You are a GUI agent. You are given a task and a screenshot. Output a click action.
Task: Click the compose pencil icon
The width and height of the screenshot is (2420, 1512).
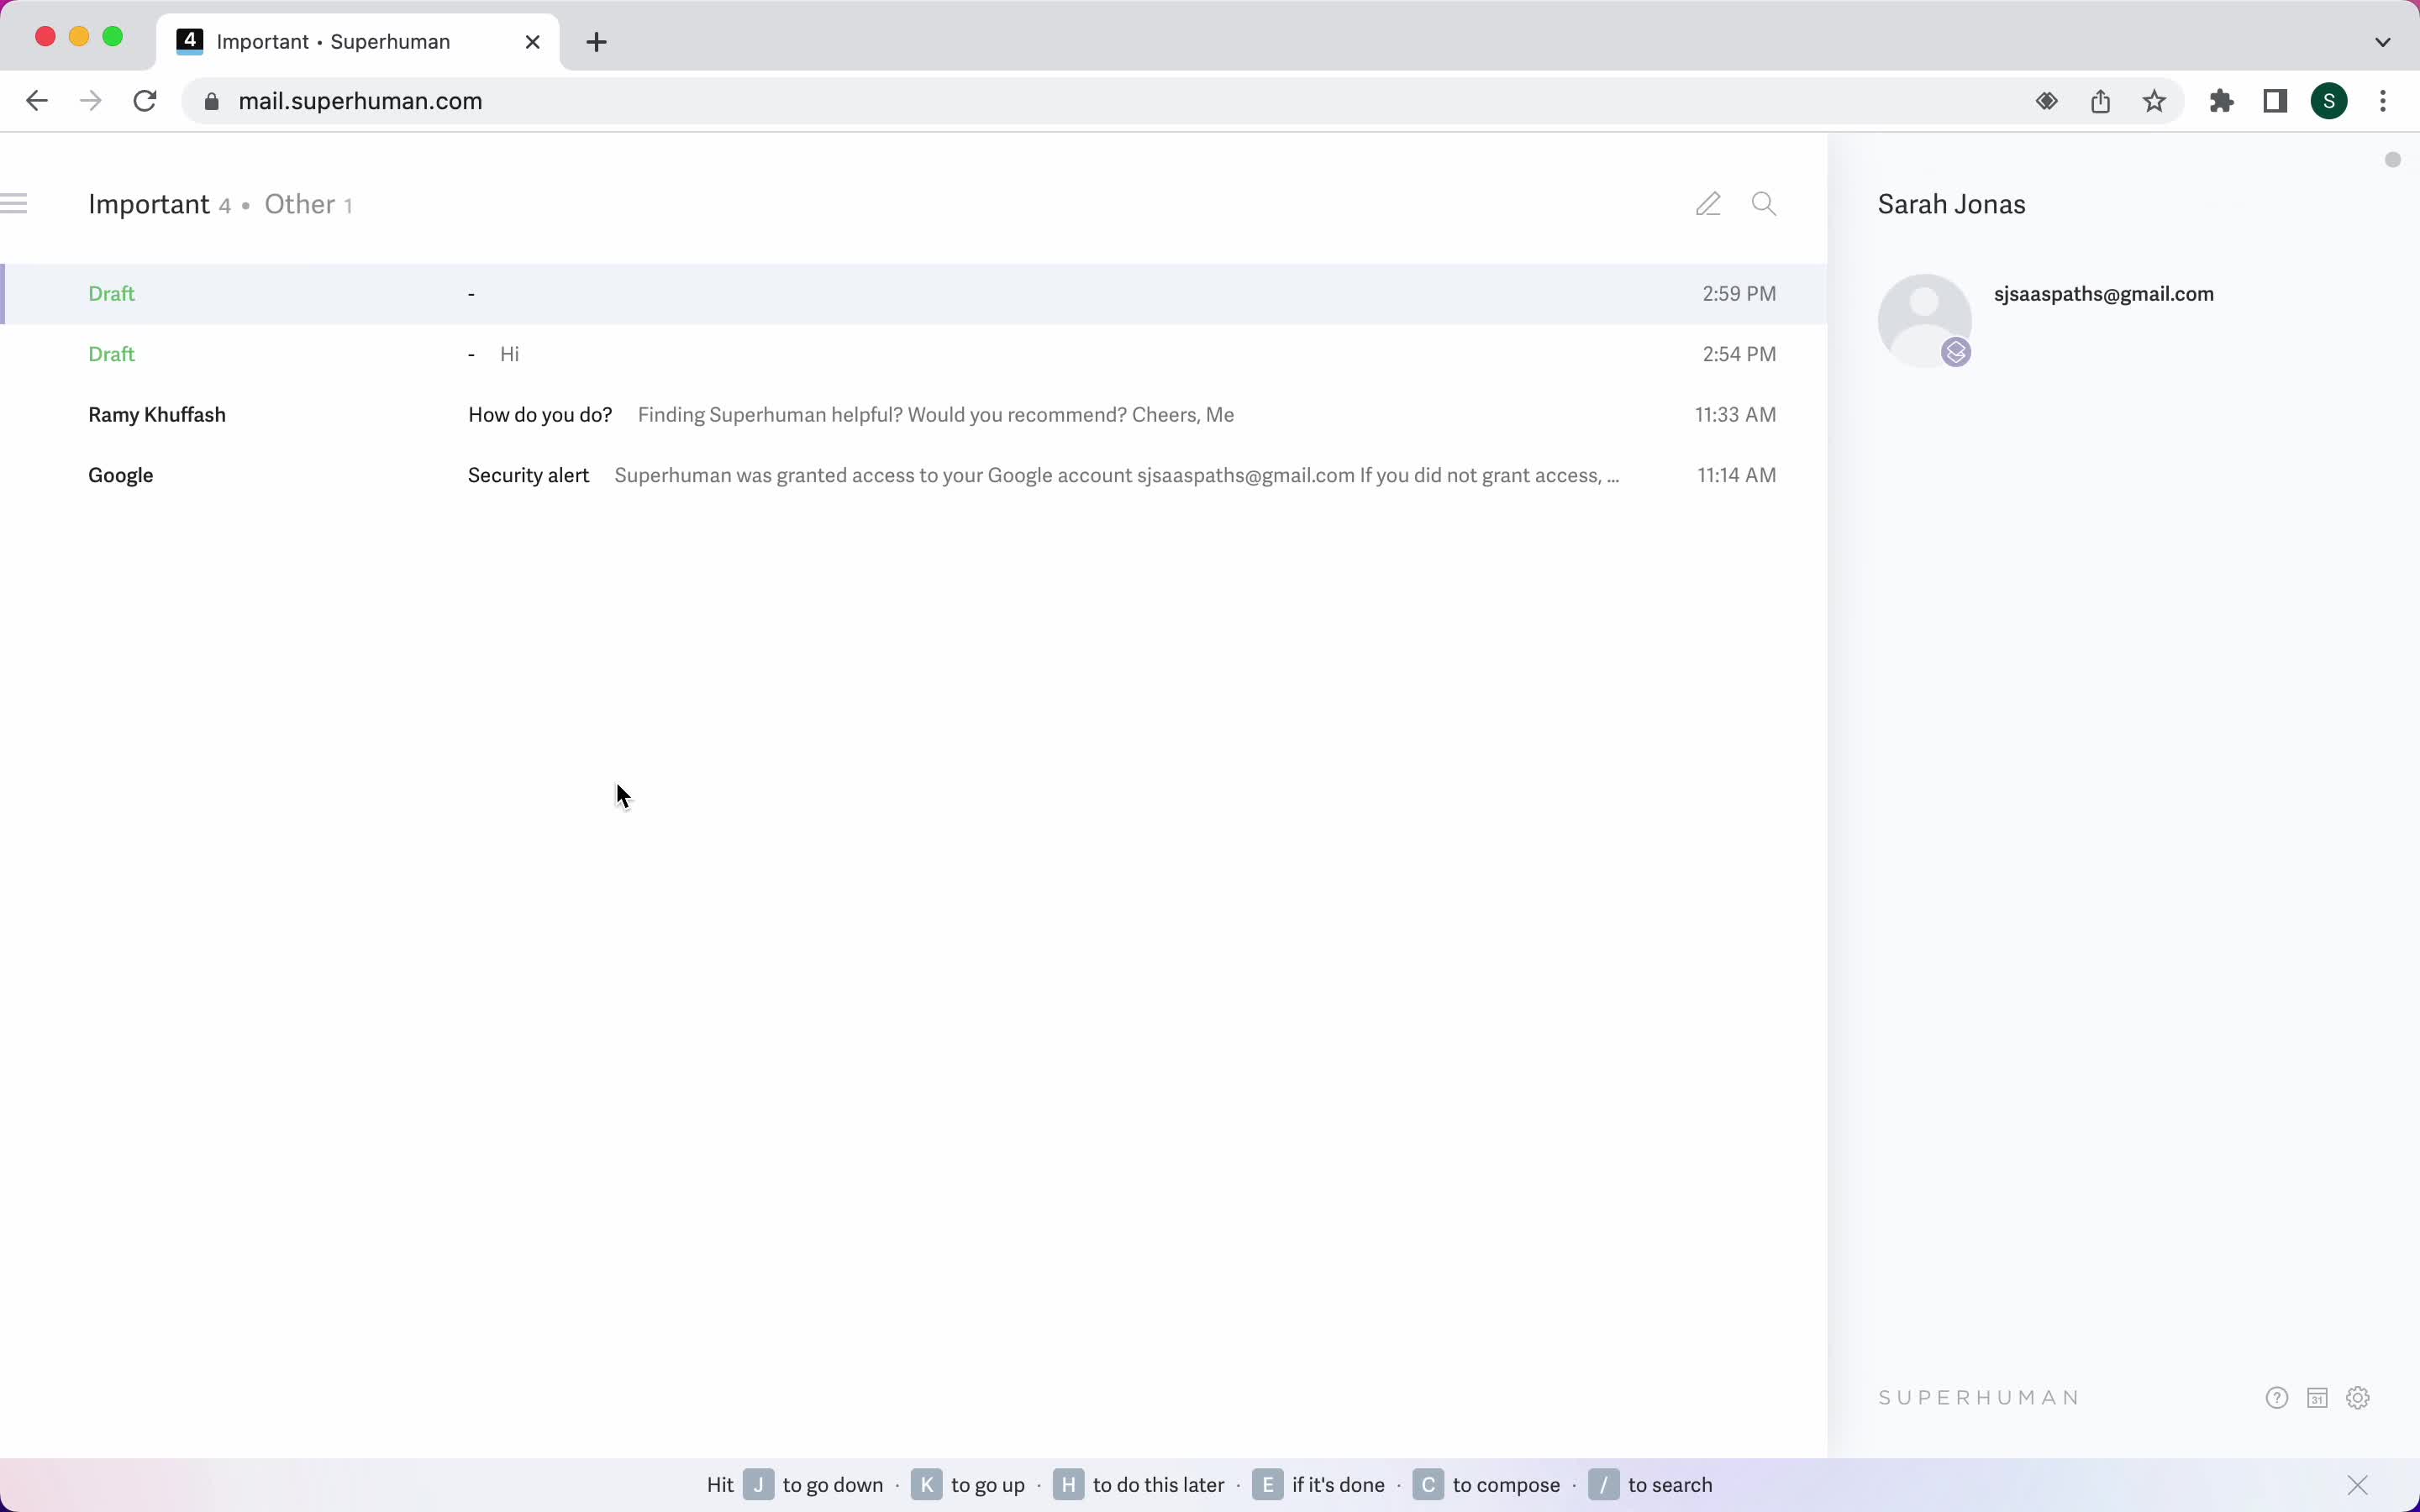[x=1708, y=204]
